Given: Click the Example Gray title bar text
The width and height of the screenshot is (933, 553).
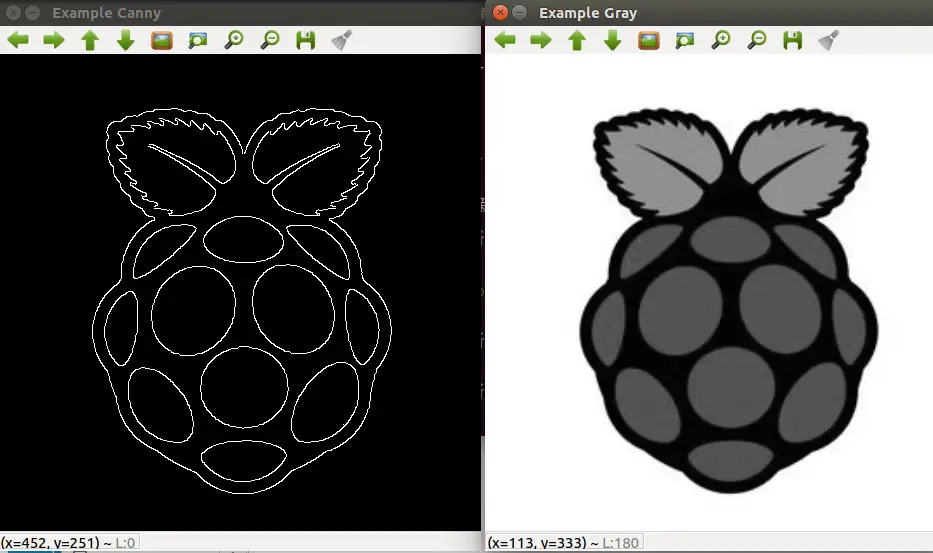Looking at the screenshot, I should tap(588, 13).
